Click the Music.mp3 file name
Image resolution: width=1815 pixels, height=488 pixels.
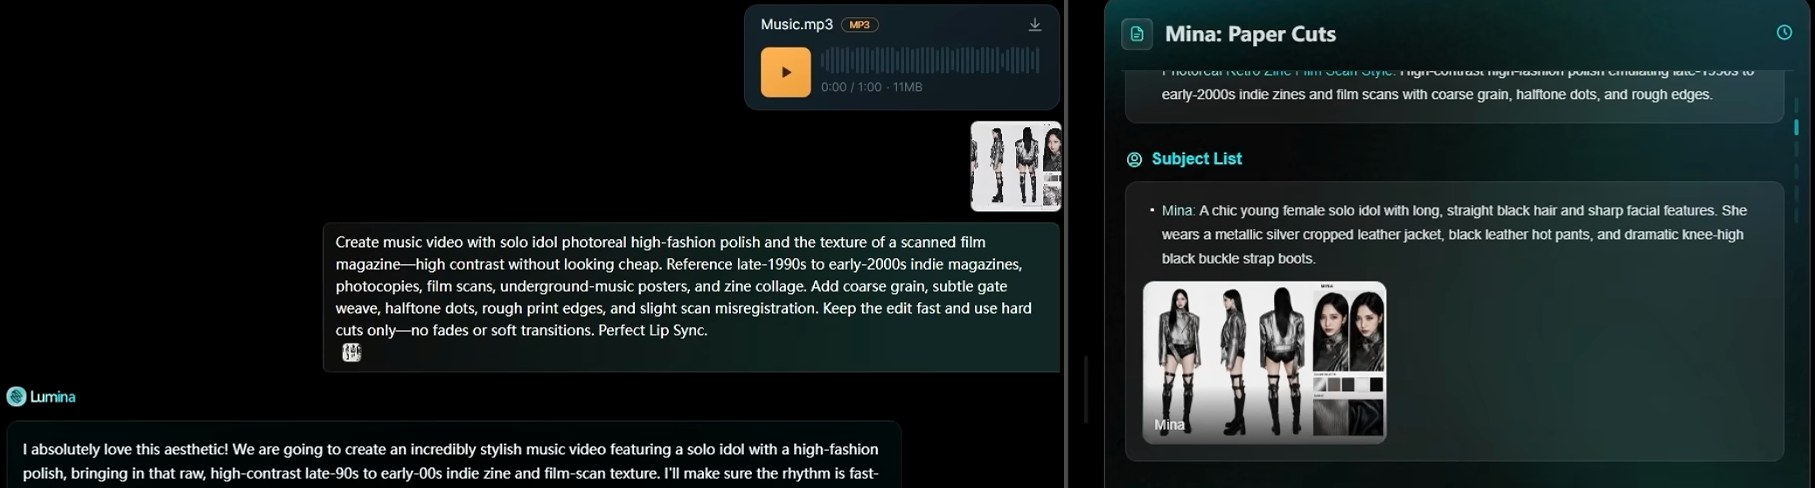pos(796,25)
